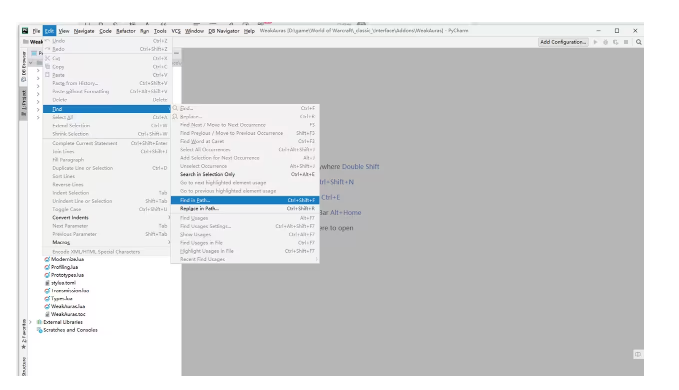
Task: Click the Lua file icon of Transmission.lua
Action: [47, 290]
